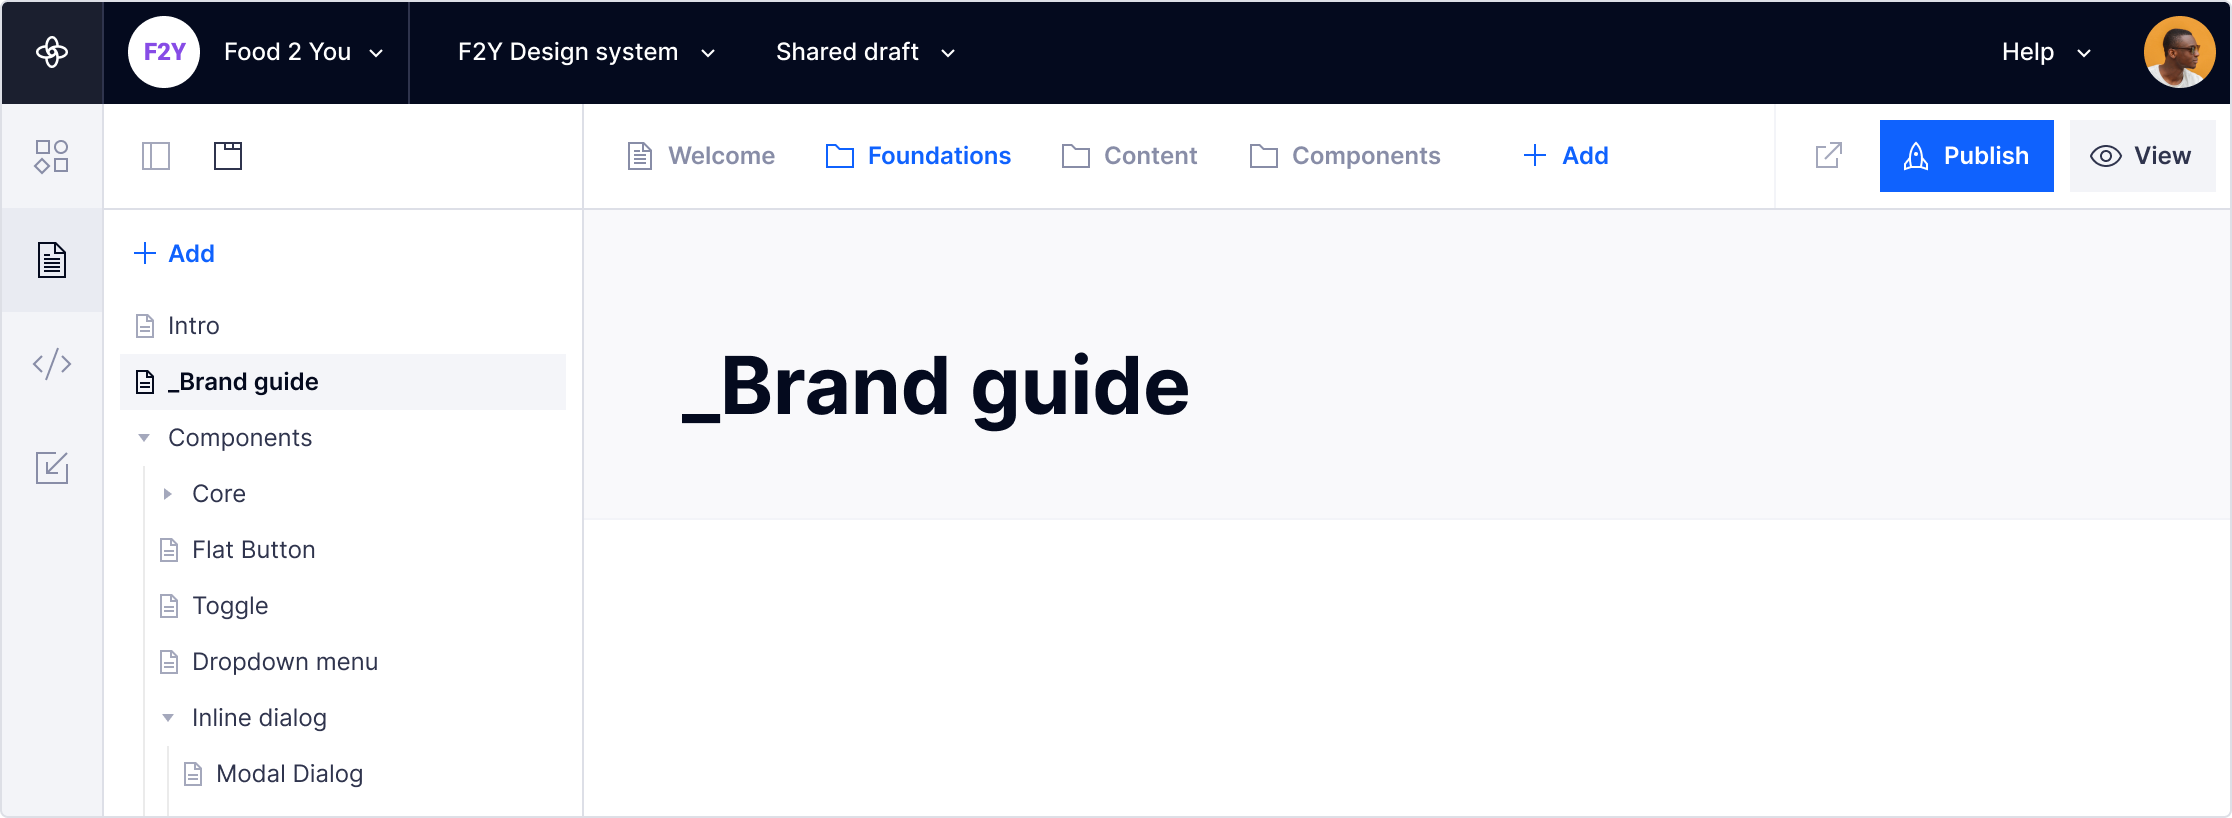Click the user profile avatar
This screenshot has height=818, width=2232.
[x=2179, y=52]
